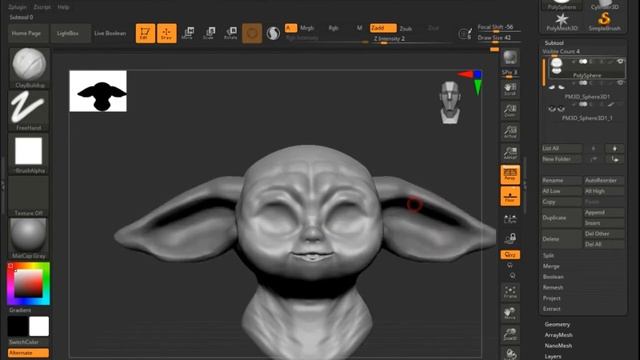The image size is (640, 360).
Task: Select the Draw mode button
Action: tap(167, 33)
